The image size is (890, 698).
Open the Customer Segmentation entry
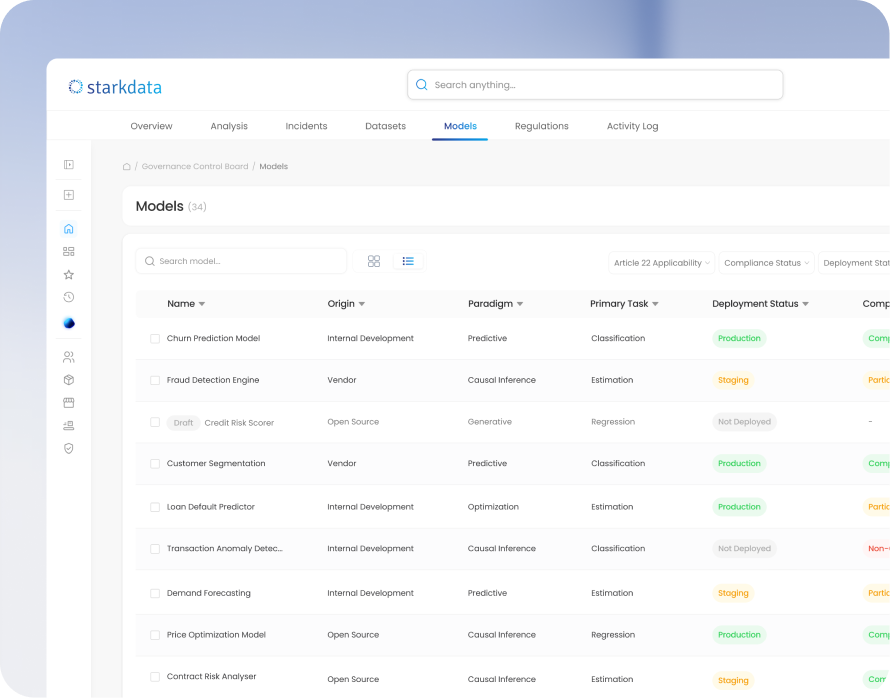tap(216, 463)
